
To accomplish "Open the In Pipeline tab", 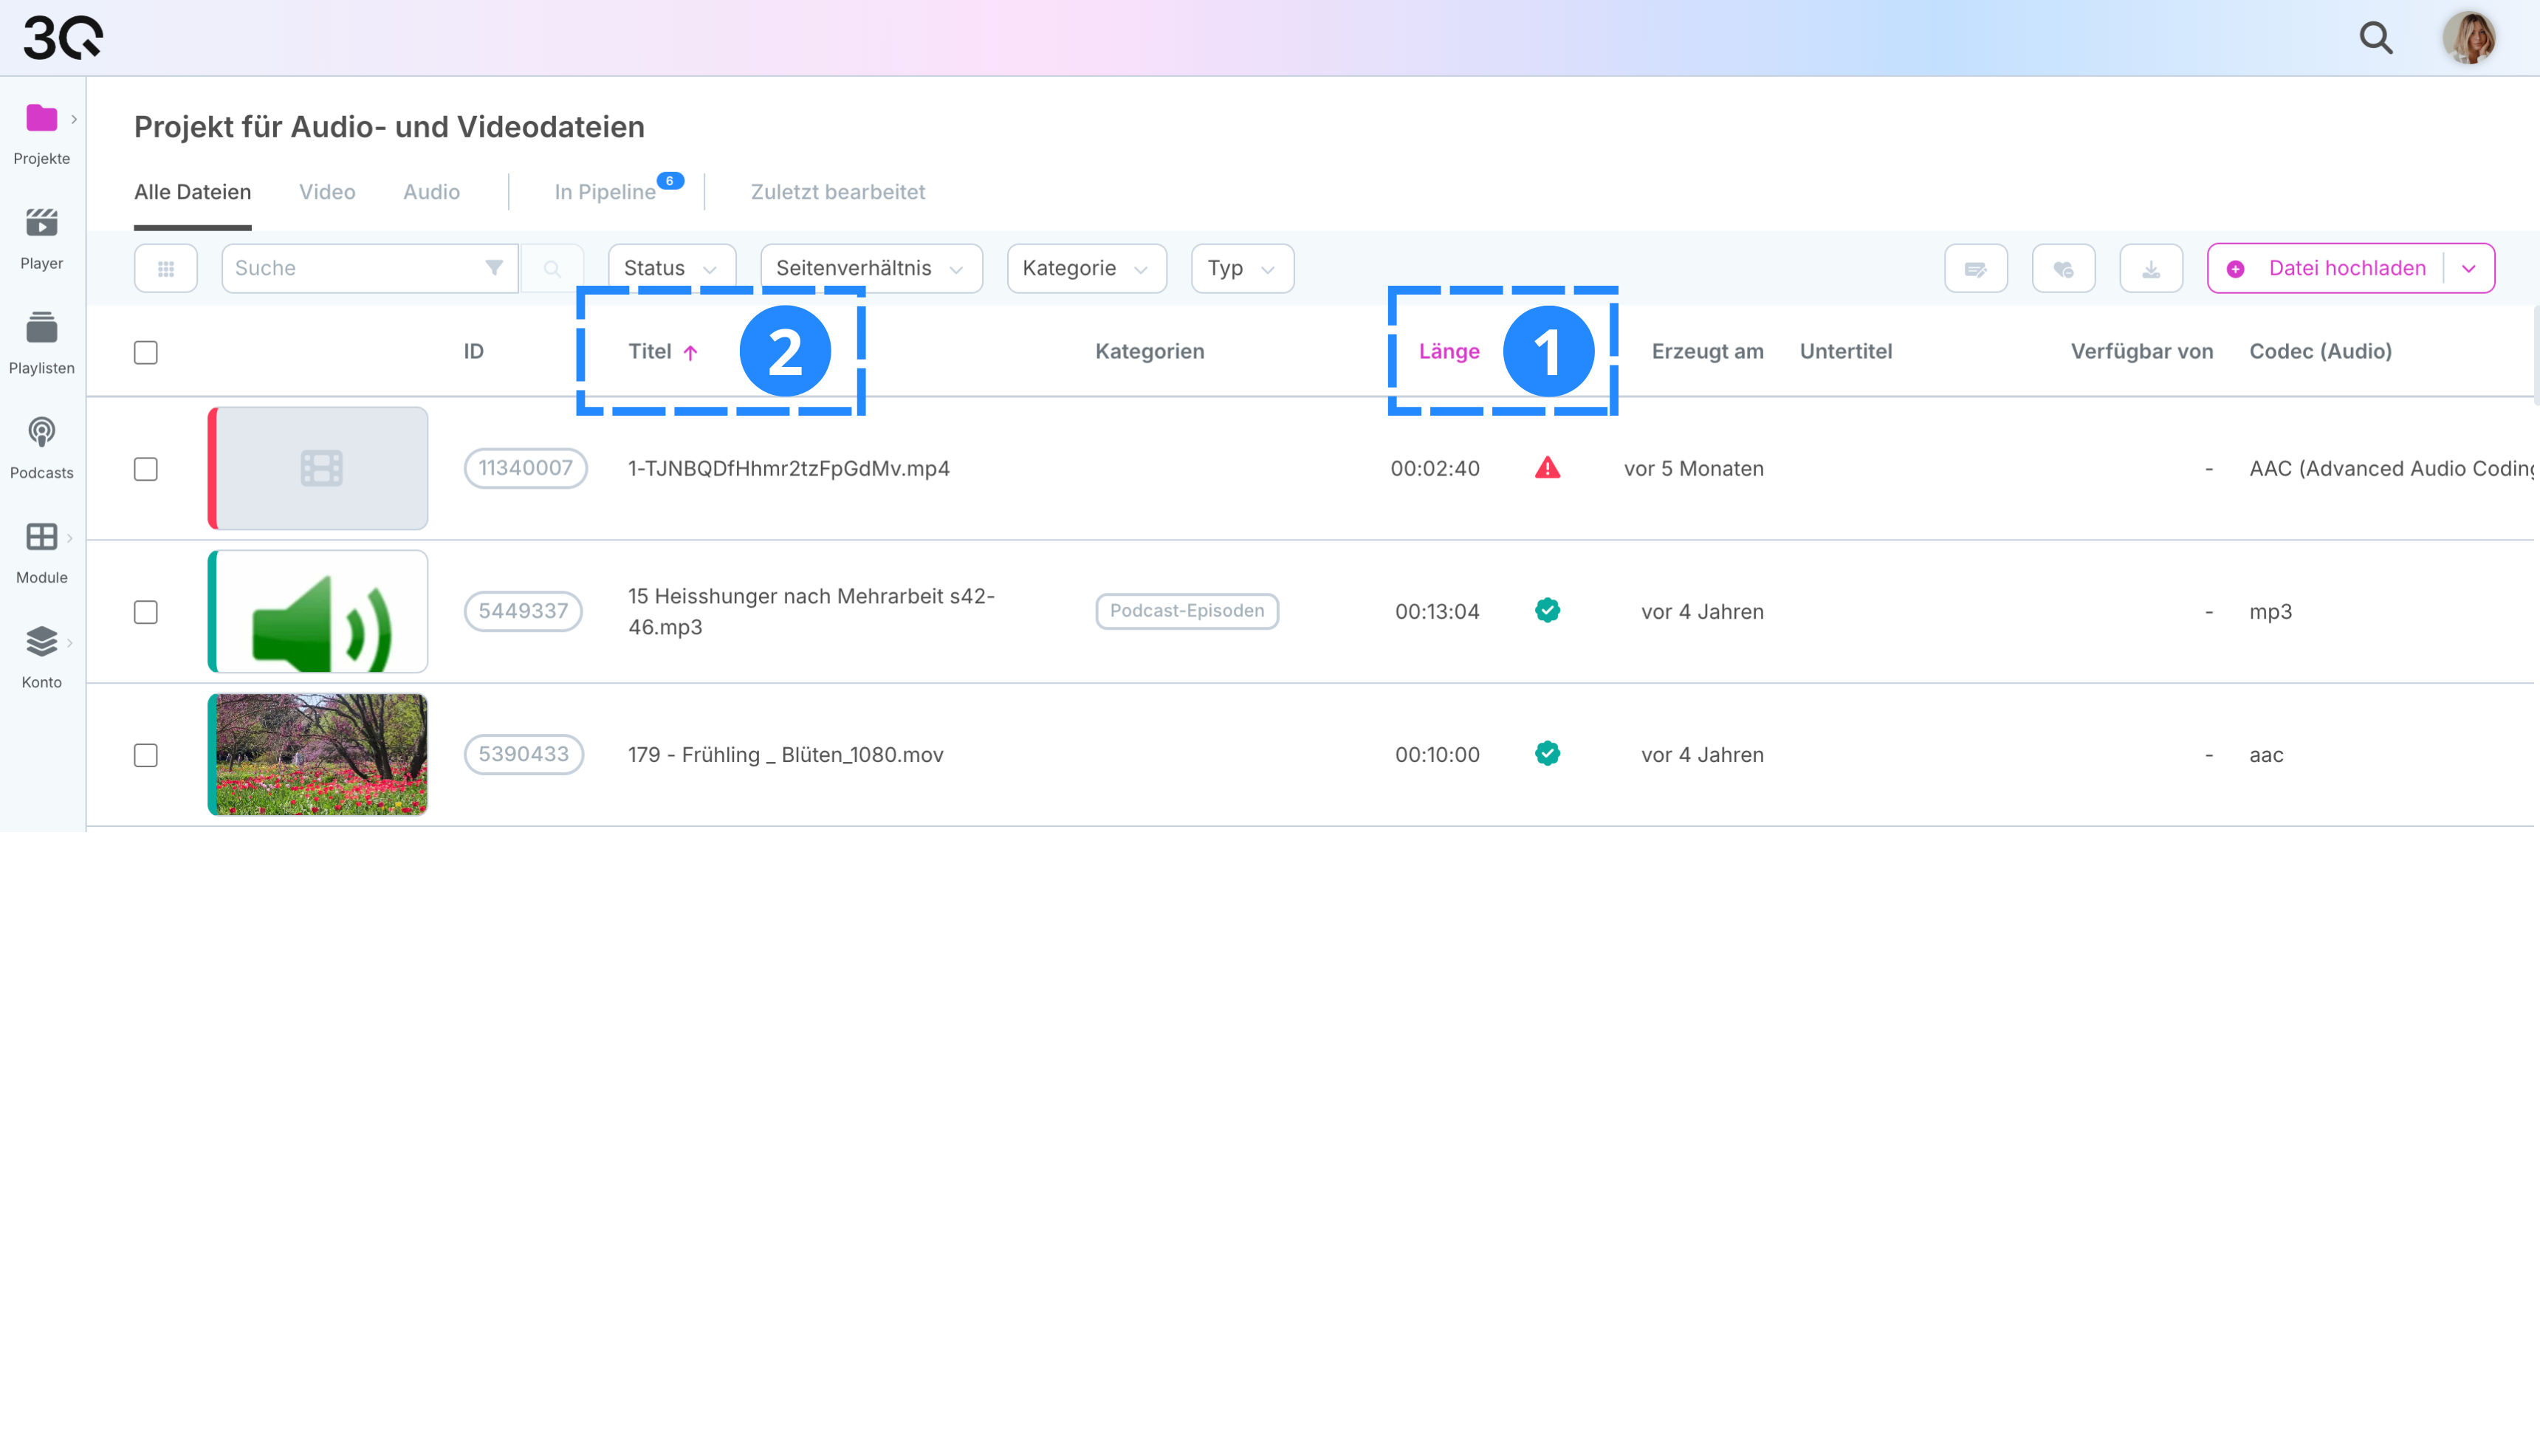I will coord(605,192).
